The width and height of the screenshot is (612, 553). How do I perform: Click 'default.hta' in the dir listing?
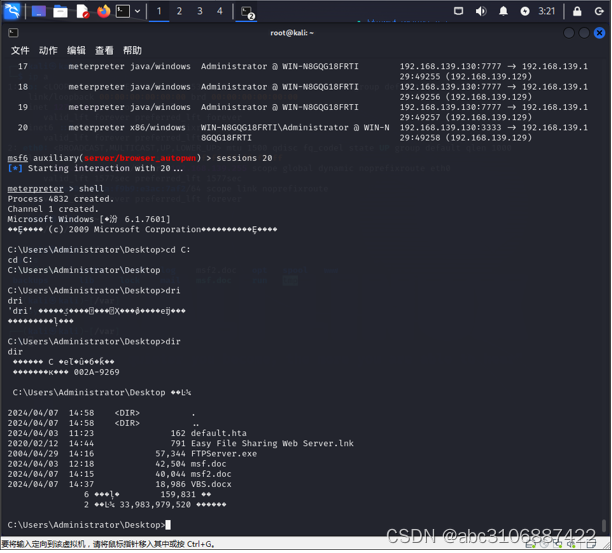[x=219, y=433]
